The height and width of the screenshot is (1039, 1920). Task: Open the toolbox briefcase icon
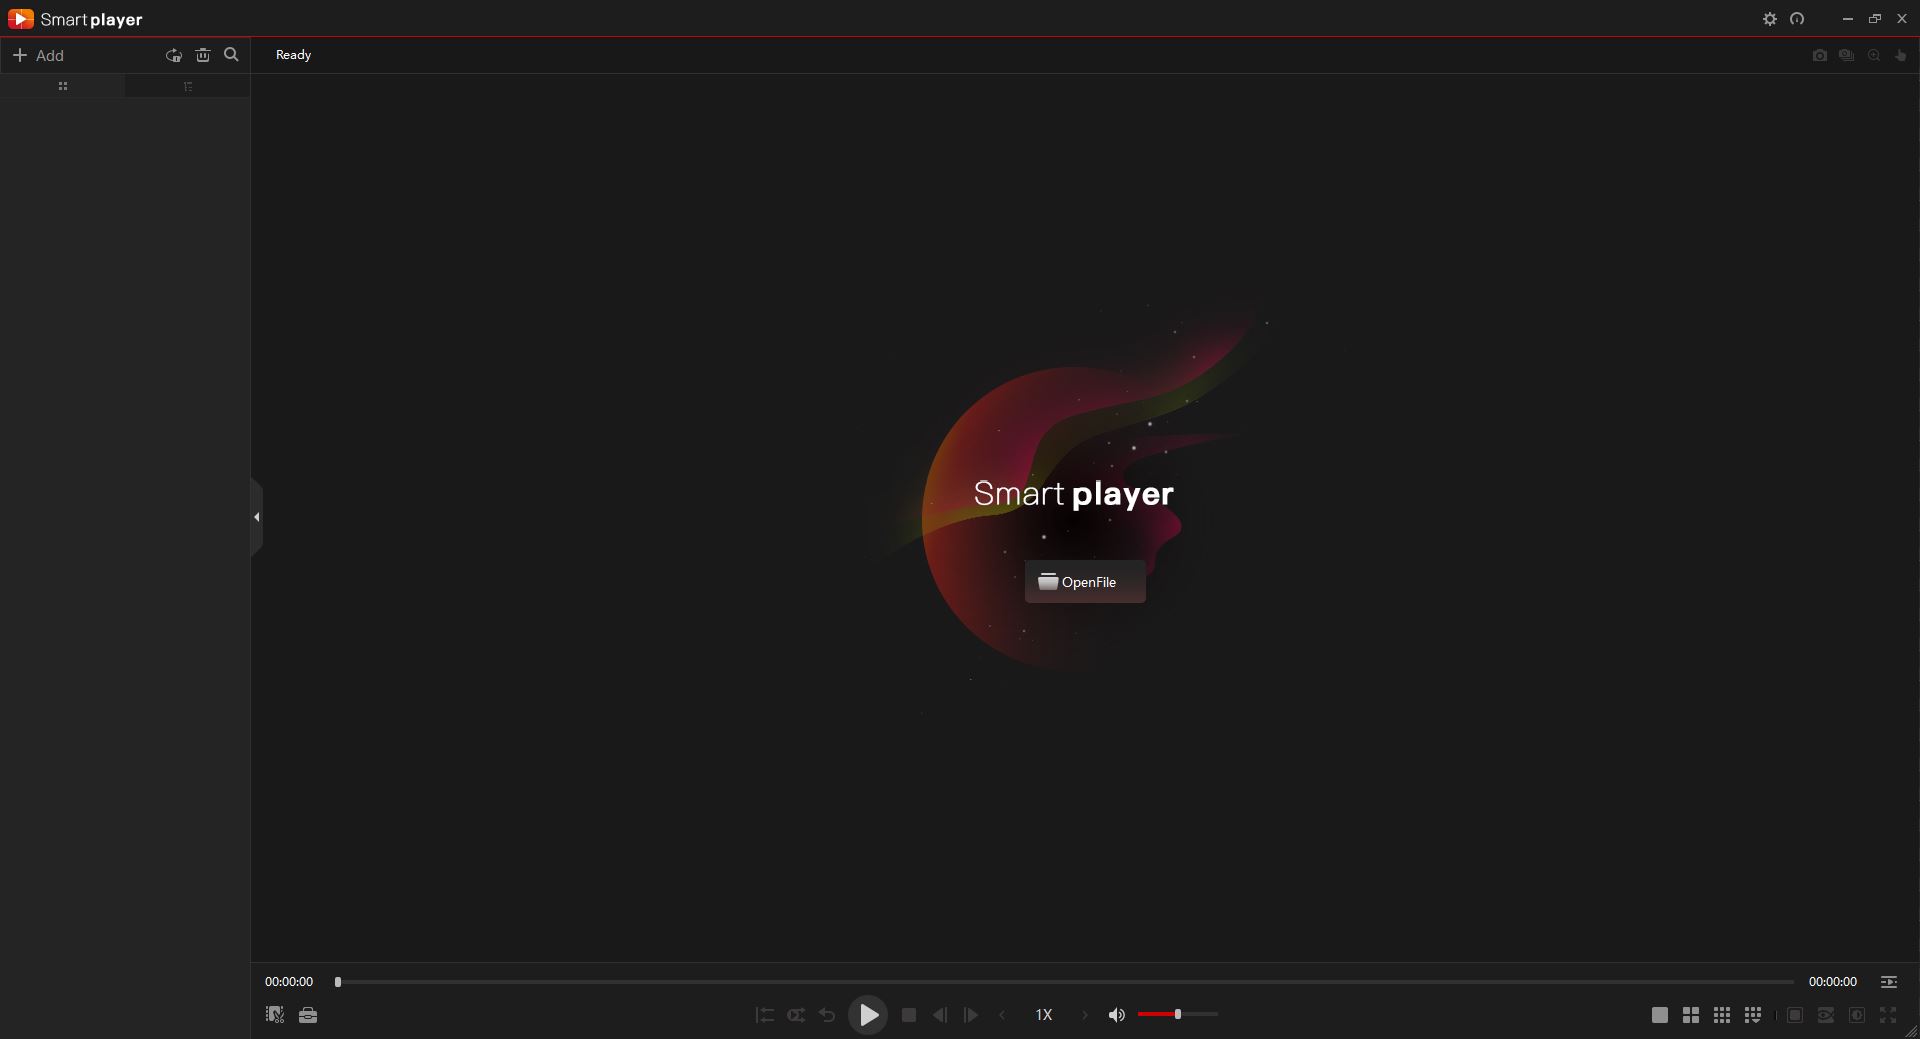tap(308, 1015)
